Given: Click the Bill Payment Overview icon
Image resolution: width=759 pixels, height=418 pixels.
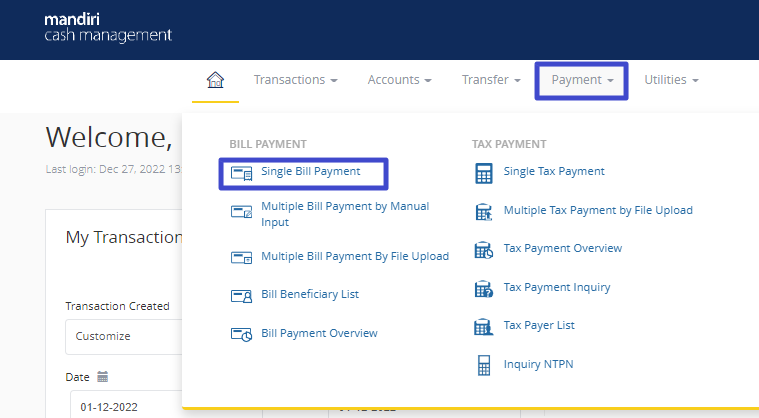Looking at the screenshot, I should pyautogui.click(x=242, y=334).
